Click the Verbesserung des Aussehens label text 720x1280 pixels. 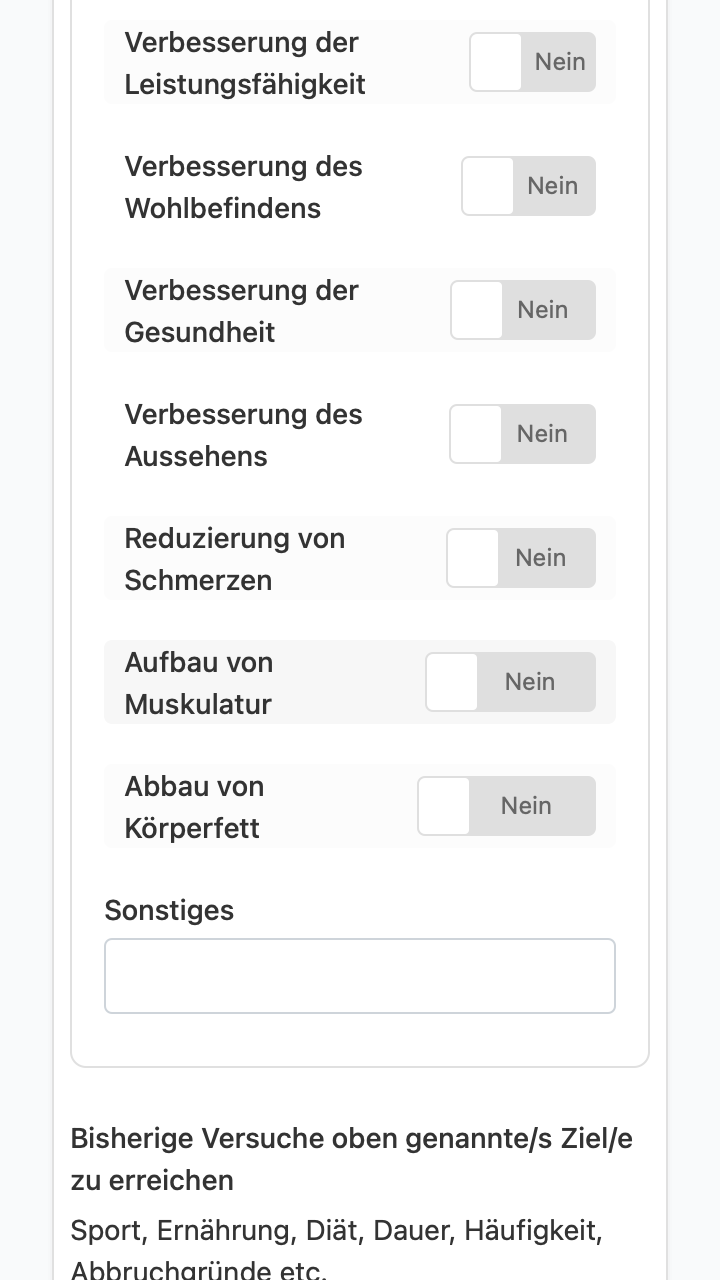(243, 435)
